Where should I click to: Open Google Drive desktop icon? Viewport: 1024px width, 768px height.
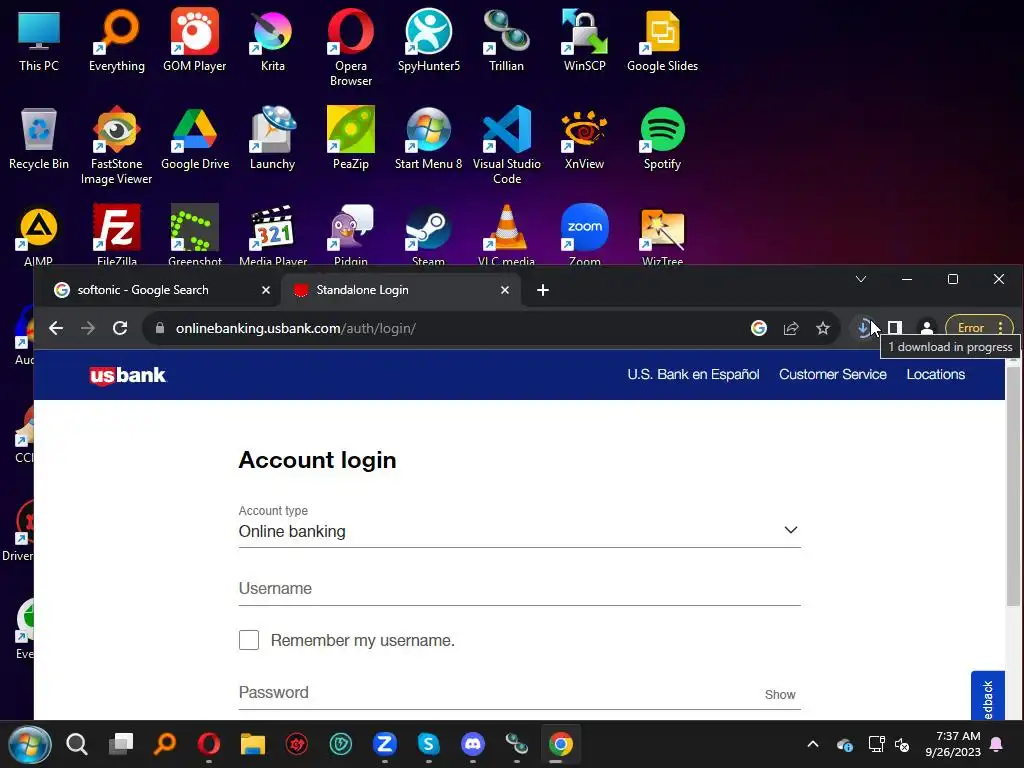point(195,138)
